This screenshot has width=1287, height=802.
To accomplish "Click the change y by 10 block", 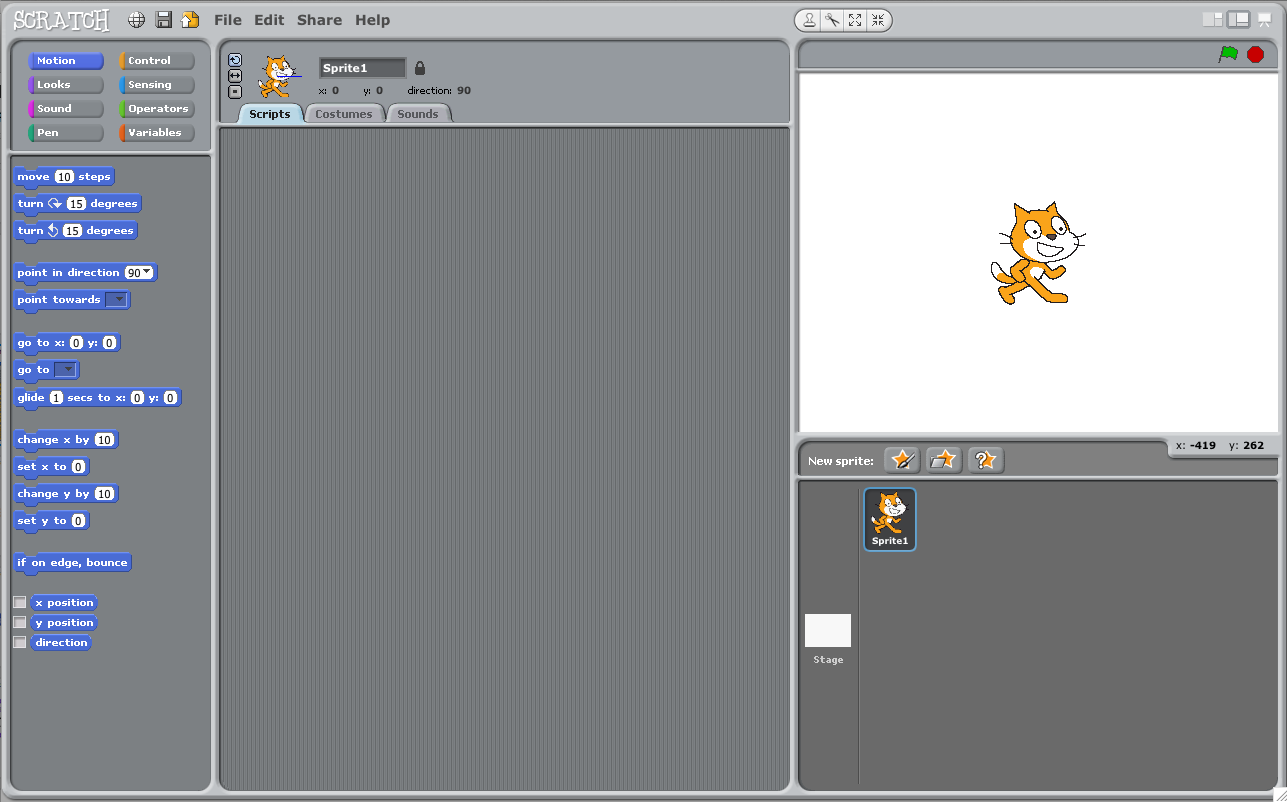I will pyautogui.click(x=66, y=494).
